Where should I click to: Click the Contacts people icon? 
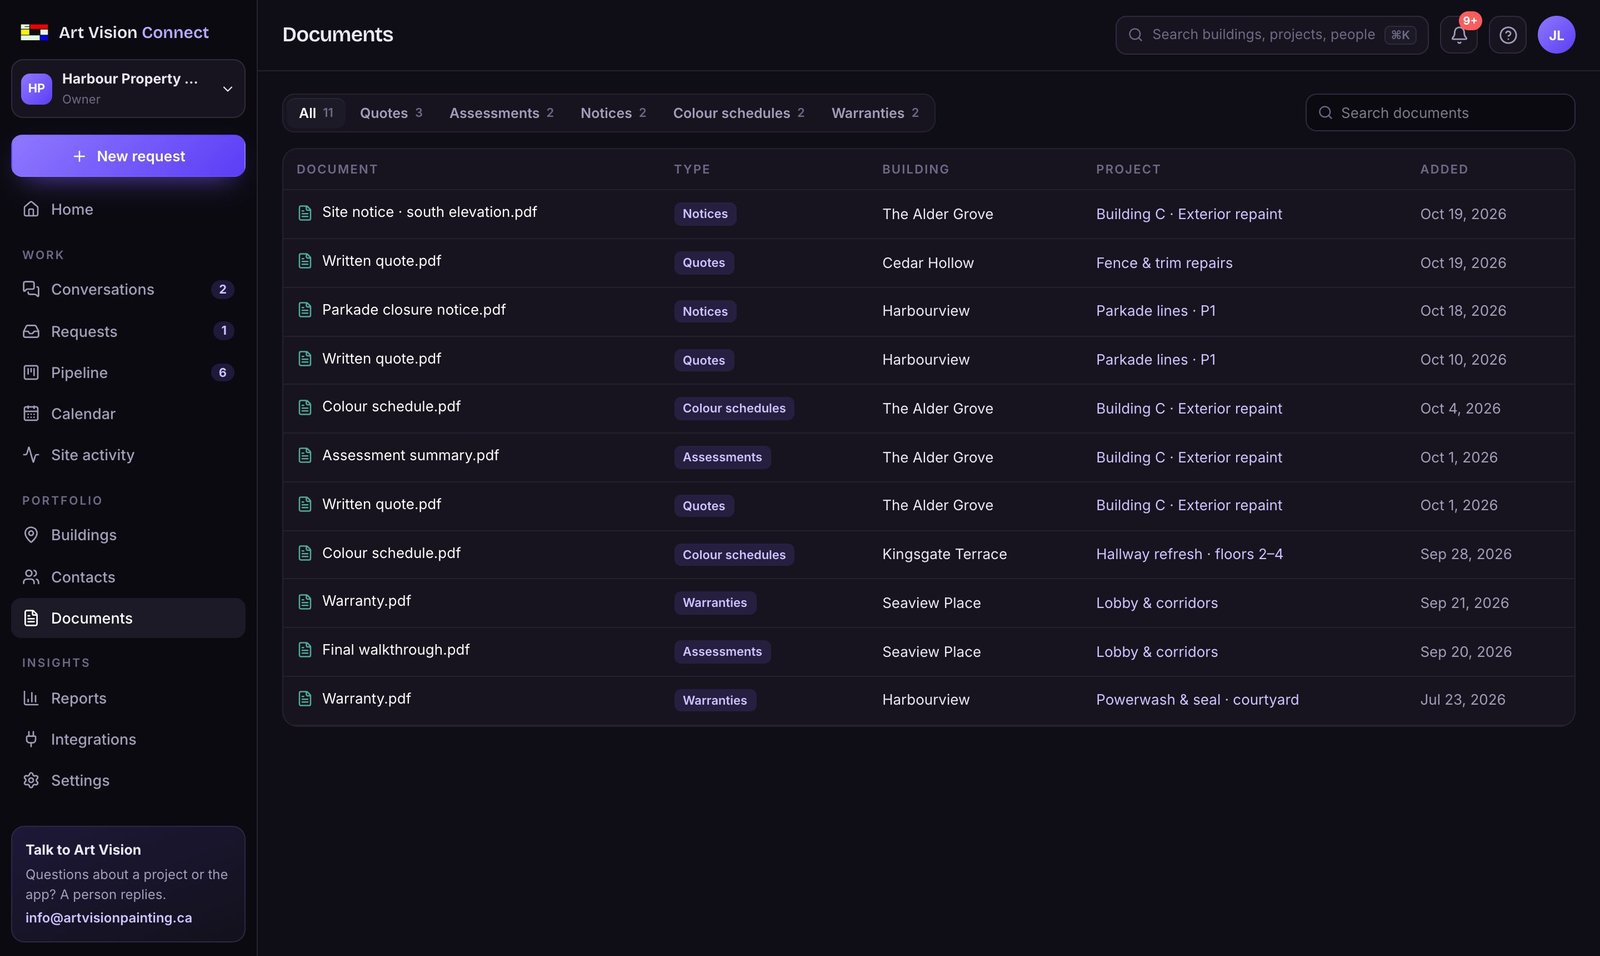point(31,577)
